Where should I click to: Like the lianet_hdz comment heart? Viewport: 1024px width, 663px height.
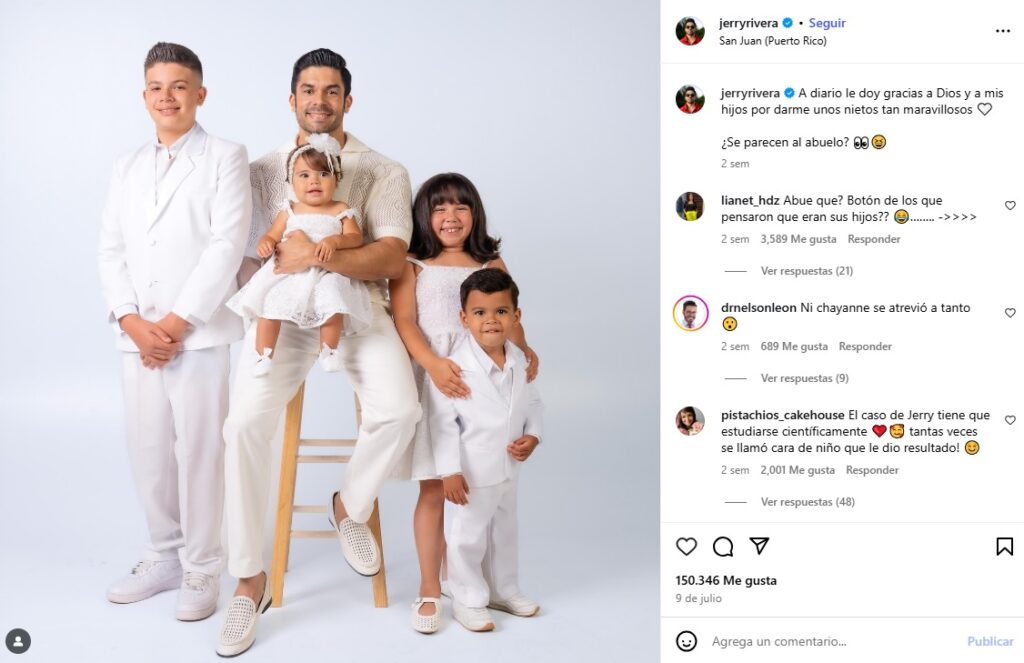coord(1010,206)
